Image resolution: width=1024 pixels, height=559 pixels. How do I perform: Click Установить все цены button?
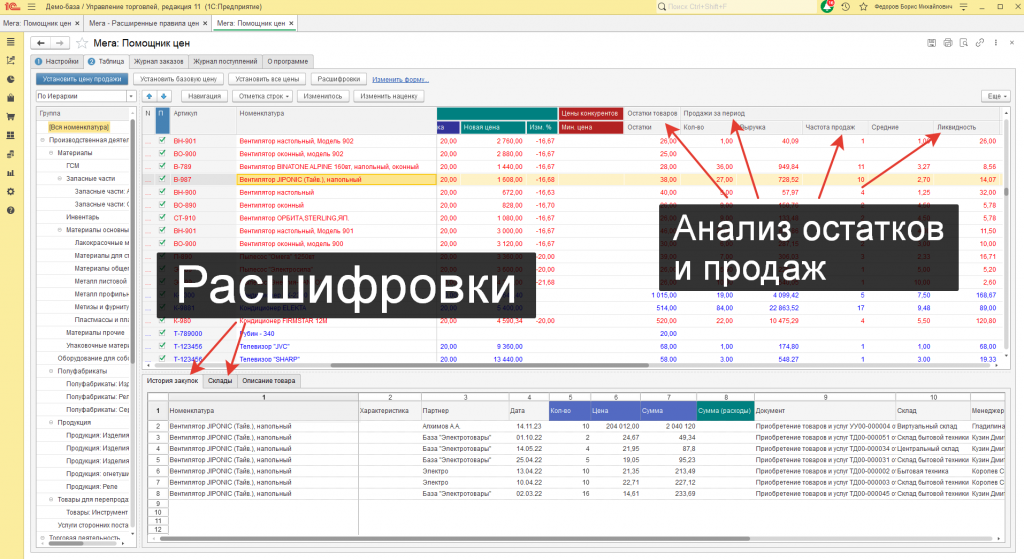click(267, 79)
